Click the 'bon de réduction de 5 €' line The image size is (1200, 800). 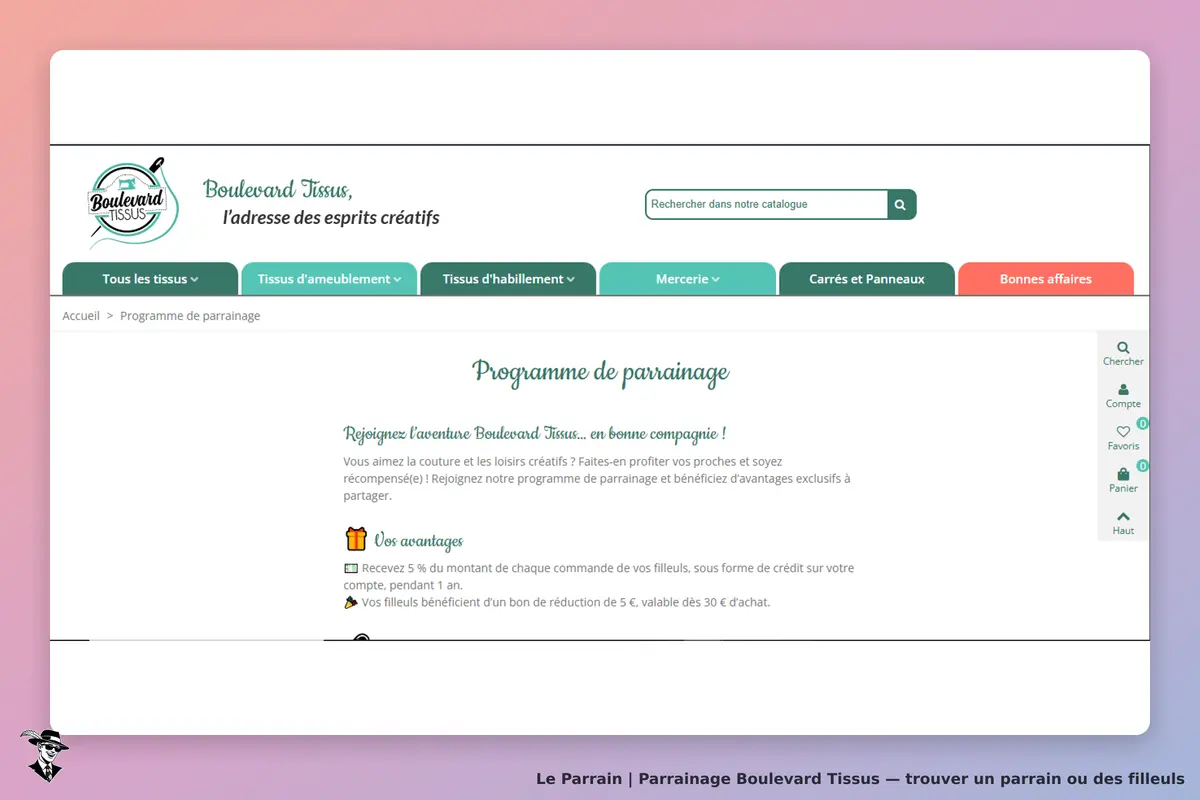pos(557,603)
